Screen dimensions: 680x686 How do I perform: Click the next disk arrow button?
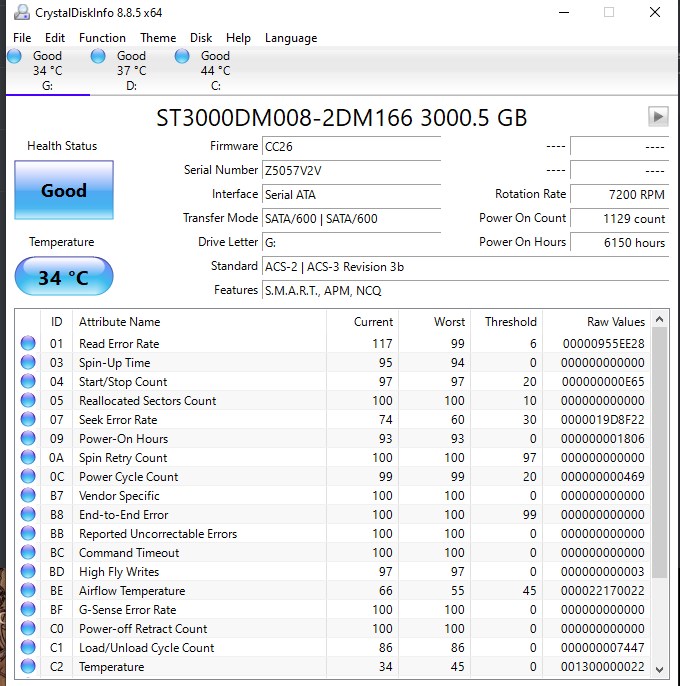(x=658, y=117)
